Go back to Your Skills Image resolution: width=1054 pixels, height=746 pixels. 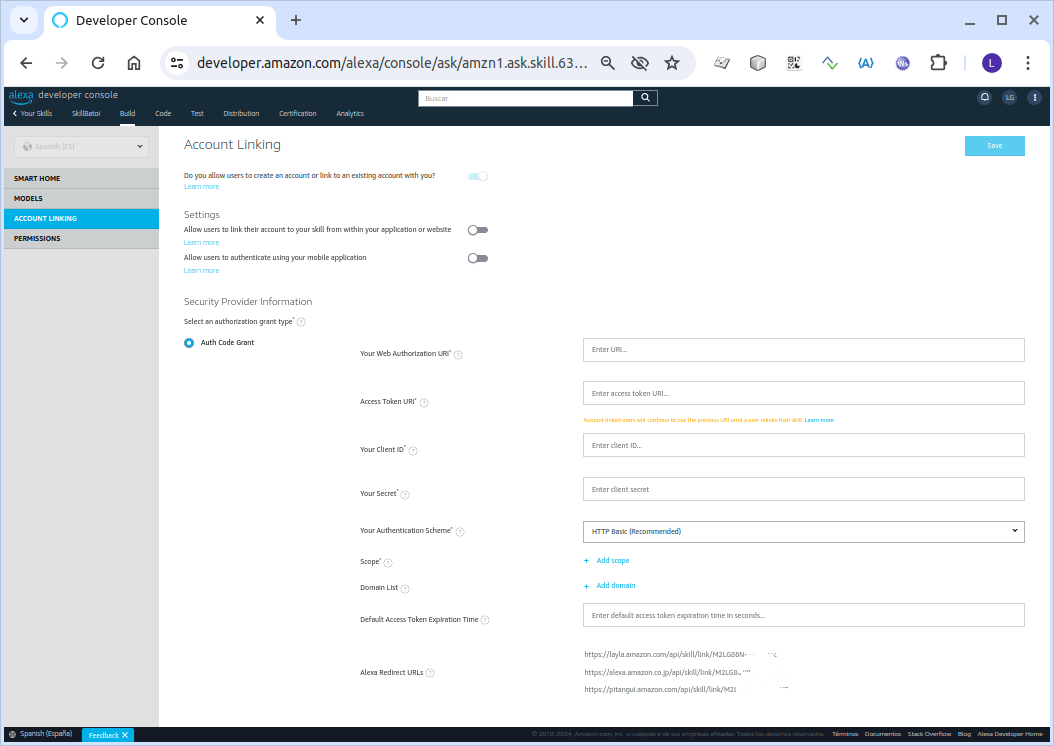pos(32,114)
